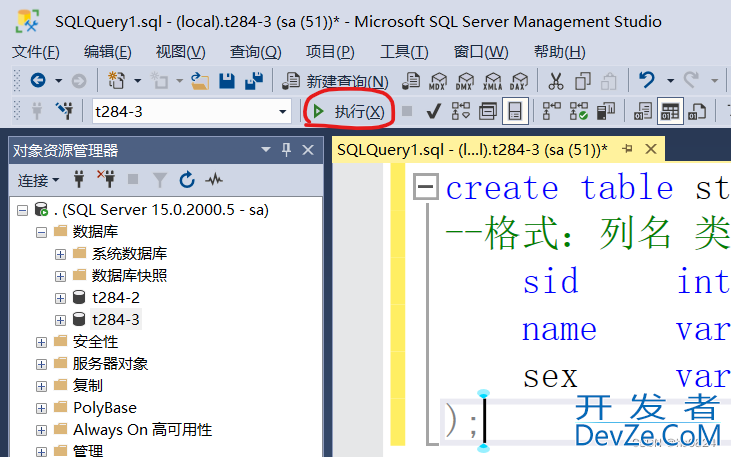The width and height of the screenshot is (731, 457).
Task: Expand the t284-2 database node
Action: tap(60, 298)
